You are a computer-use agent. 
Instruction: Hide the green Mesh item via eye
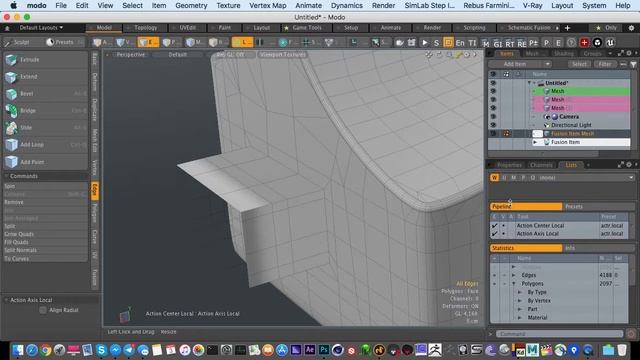493,91
